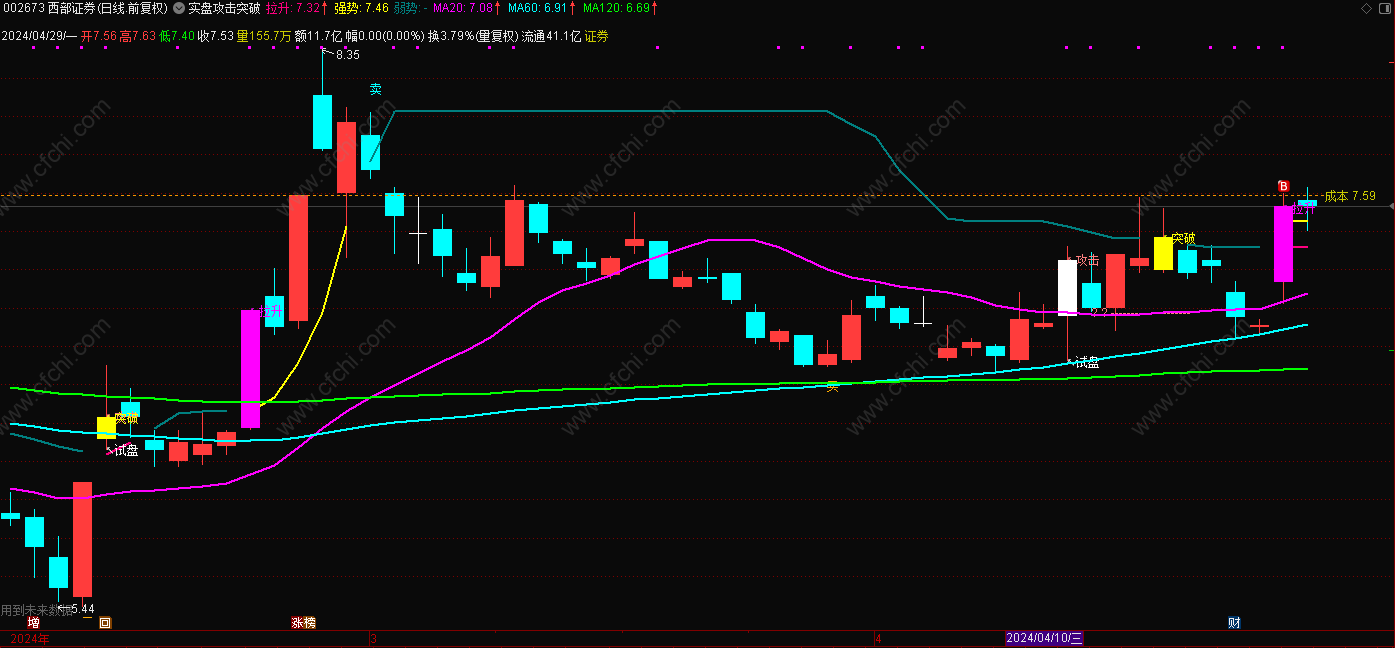Click the cyan 卖 sell signal near peak
This screenshot has width=1395, height=648.
375,89
